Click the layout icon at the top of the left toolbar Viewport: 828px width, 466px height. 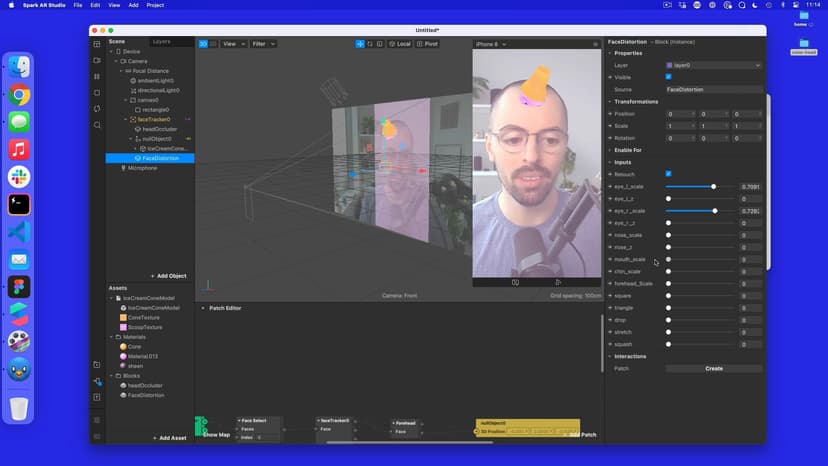(97, 44)
